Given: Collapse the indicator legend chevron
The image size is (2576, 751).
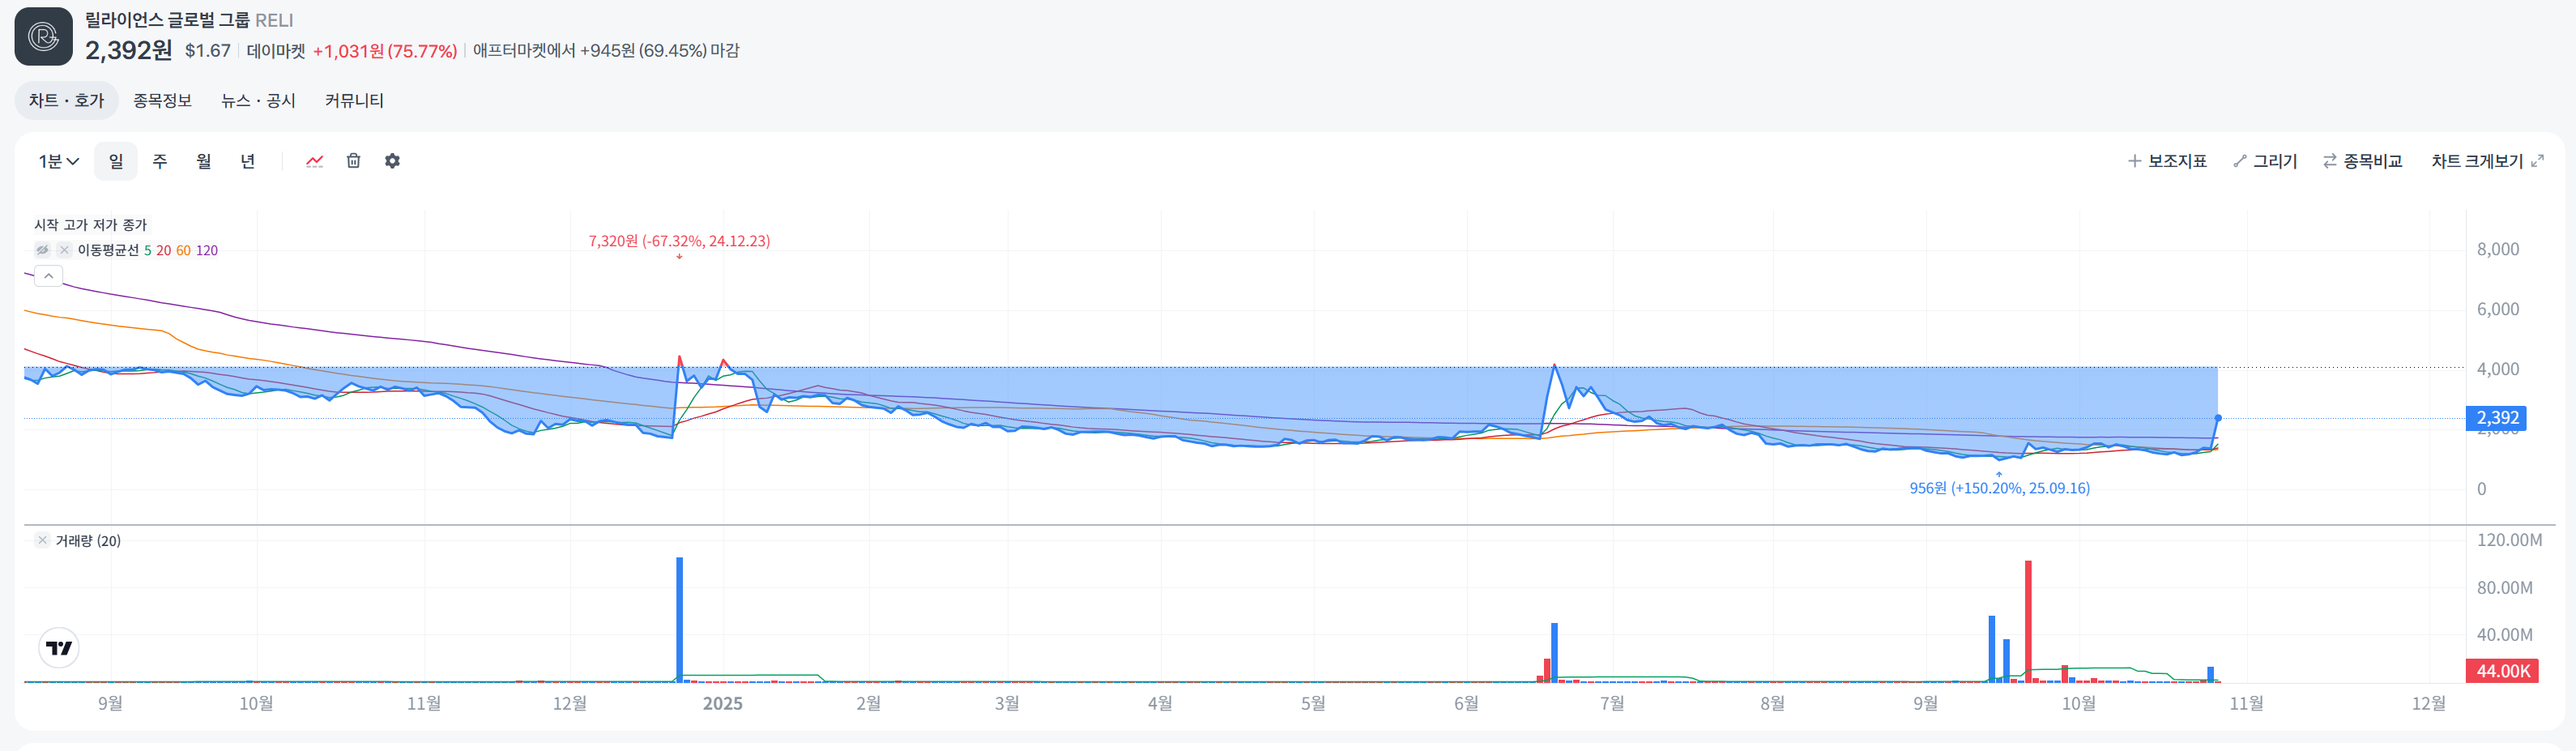Looking at the screenshot, I should 48,276.
